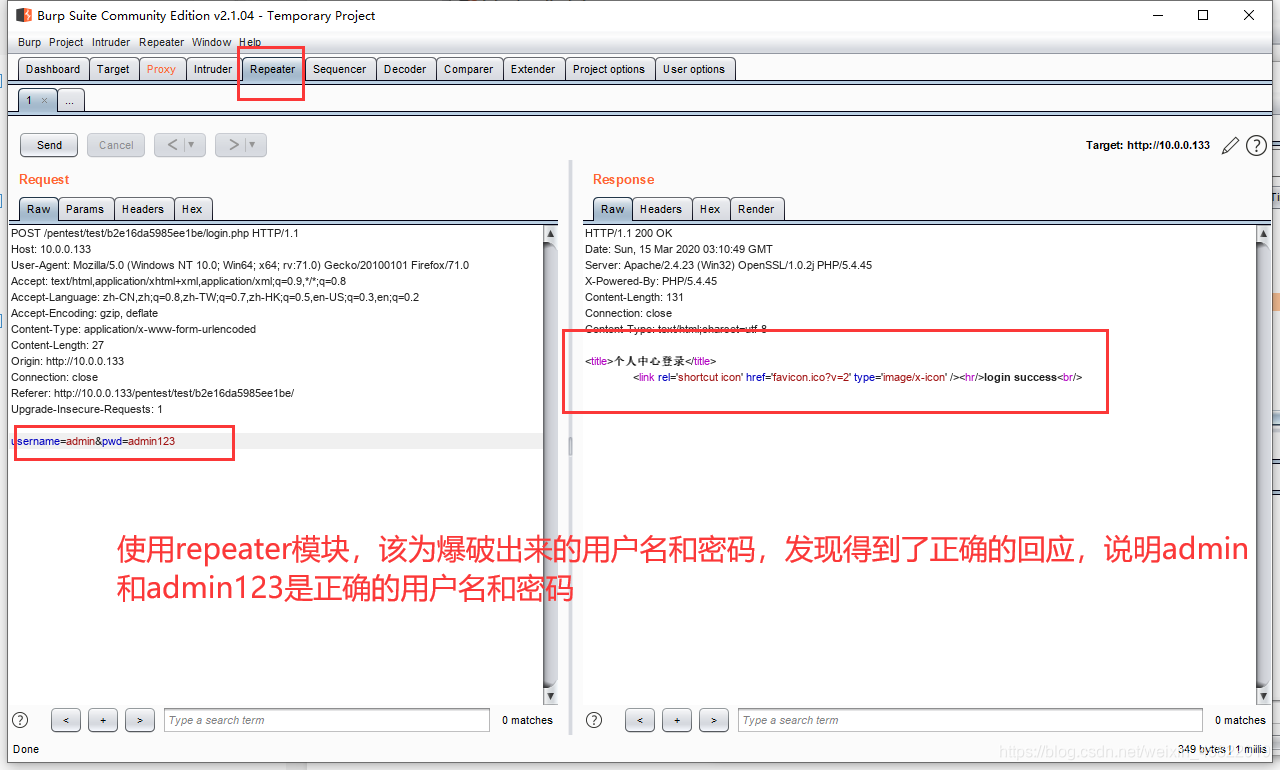This screenshot has width=1280, height=770.
Task: Click the response search term field
Action: [x=971, y=720]
